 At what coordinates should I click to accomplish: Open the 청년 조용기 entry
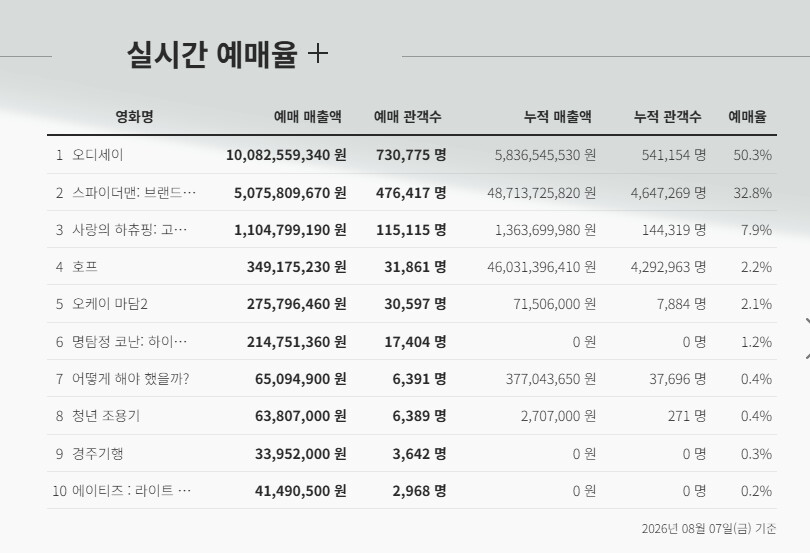(106, 416)
